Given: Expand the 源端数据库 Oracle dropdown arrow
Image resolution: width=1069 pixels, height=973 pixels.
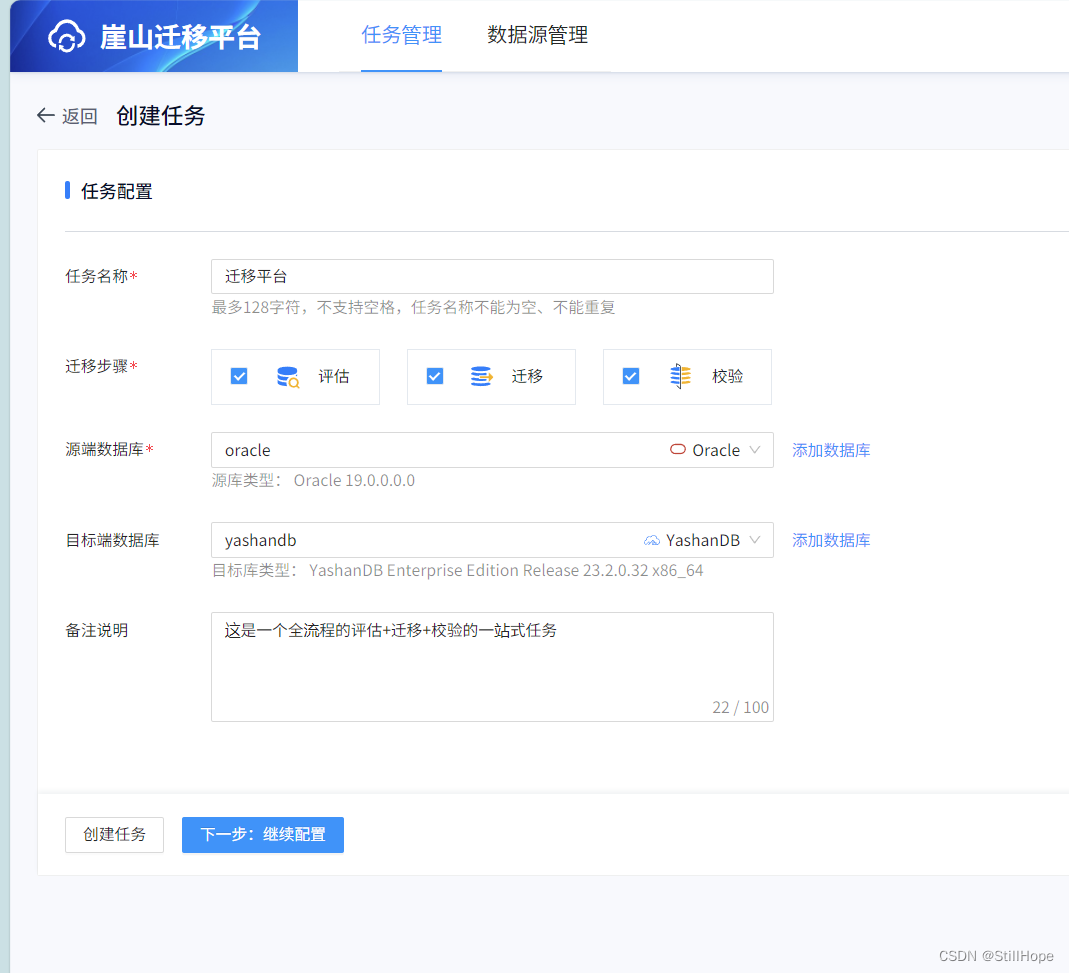Looking at the screenshot, I should 755,449.
